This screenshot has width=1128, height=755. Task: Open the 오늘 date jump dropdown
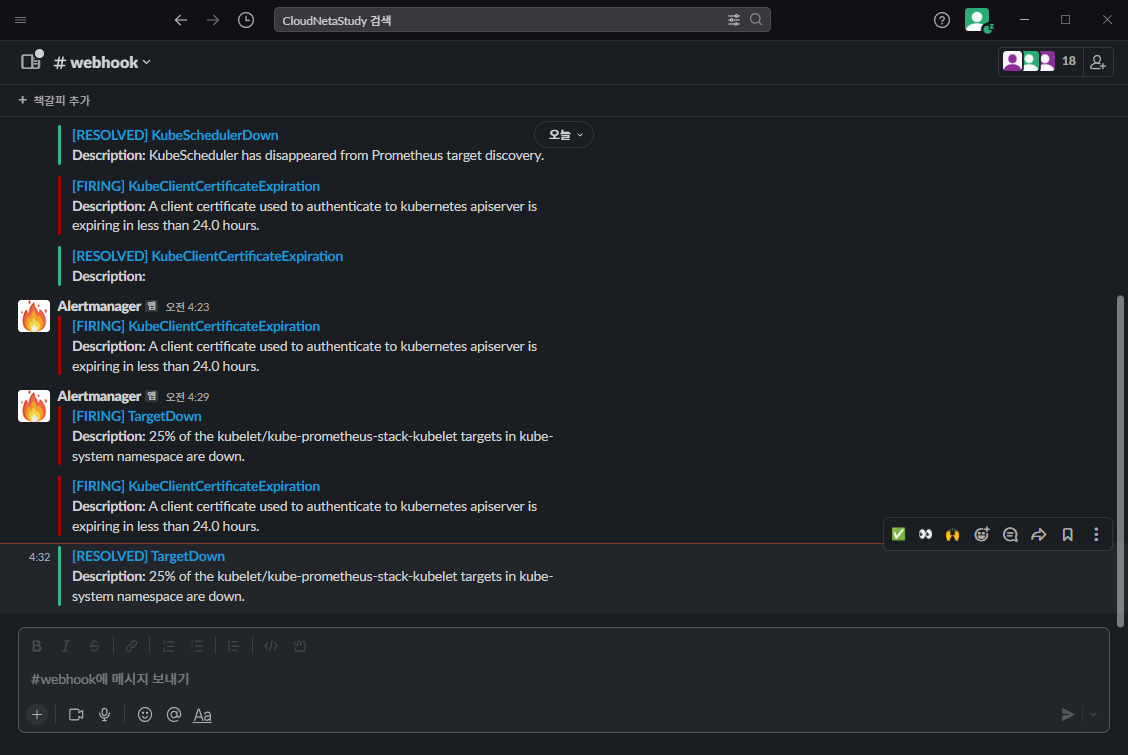click(x=564, y=134)
